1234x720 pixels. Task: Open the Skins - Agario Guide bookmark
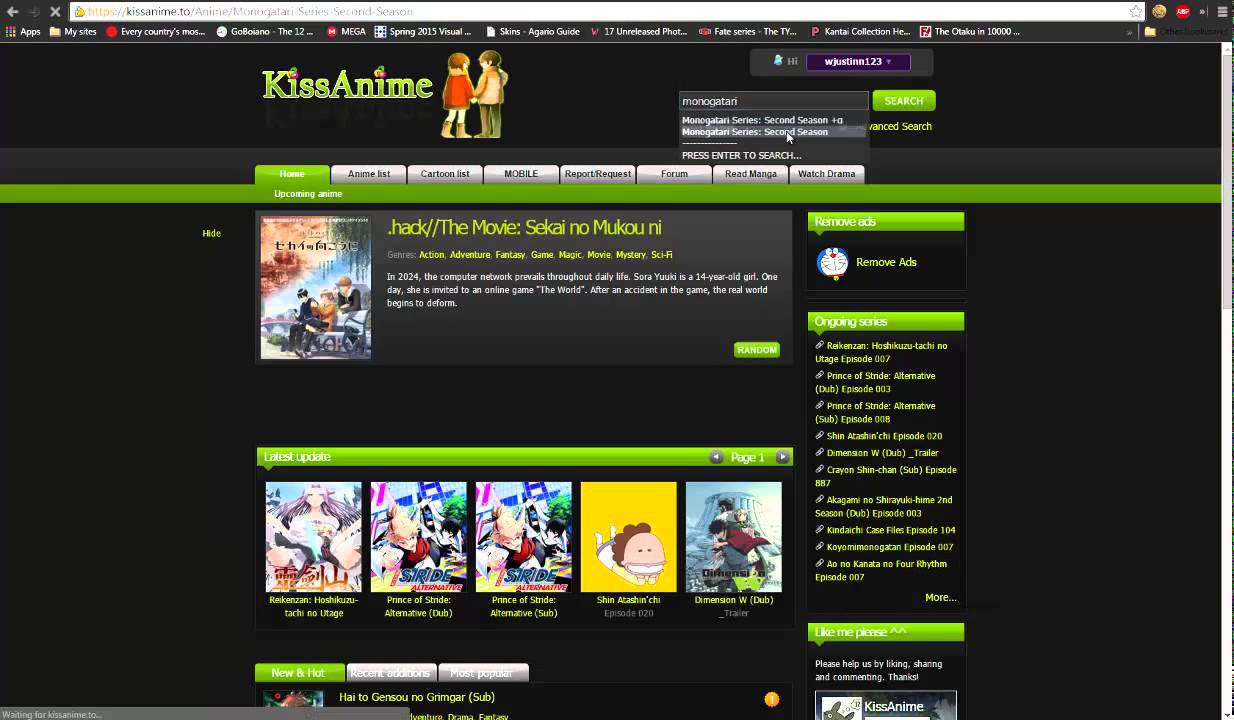pos(532,31)
